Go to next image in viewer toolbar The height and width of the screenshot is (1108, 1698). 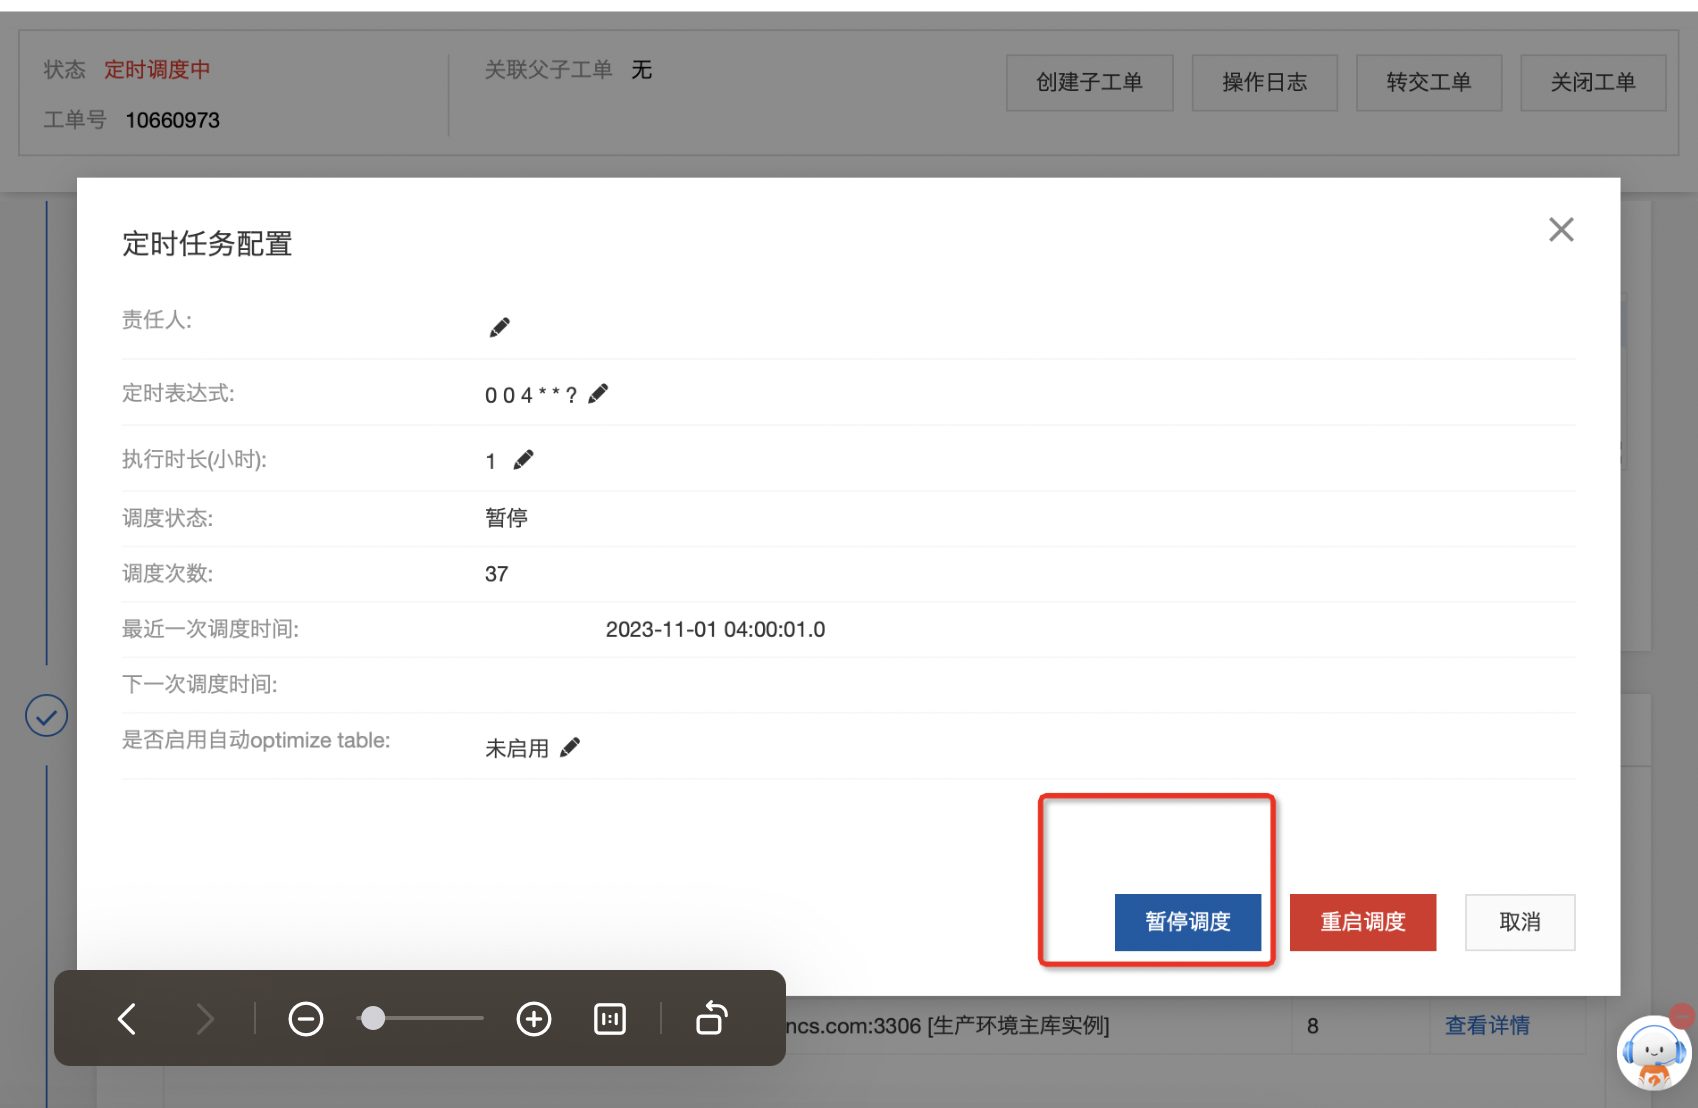click(205, 1019)
